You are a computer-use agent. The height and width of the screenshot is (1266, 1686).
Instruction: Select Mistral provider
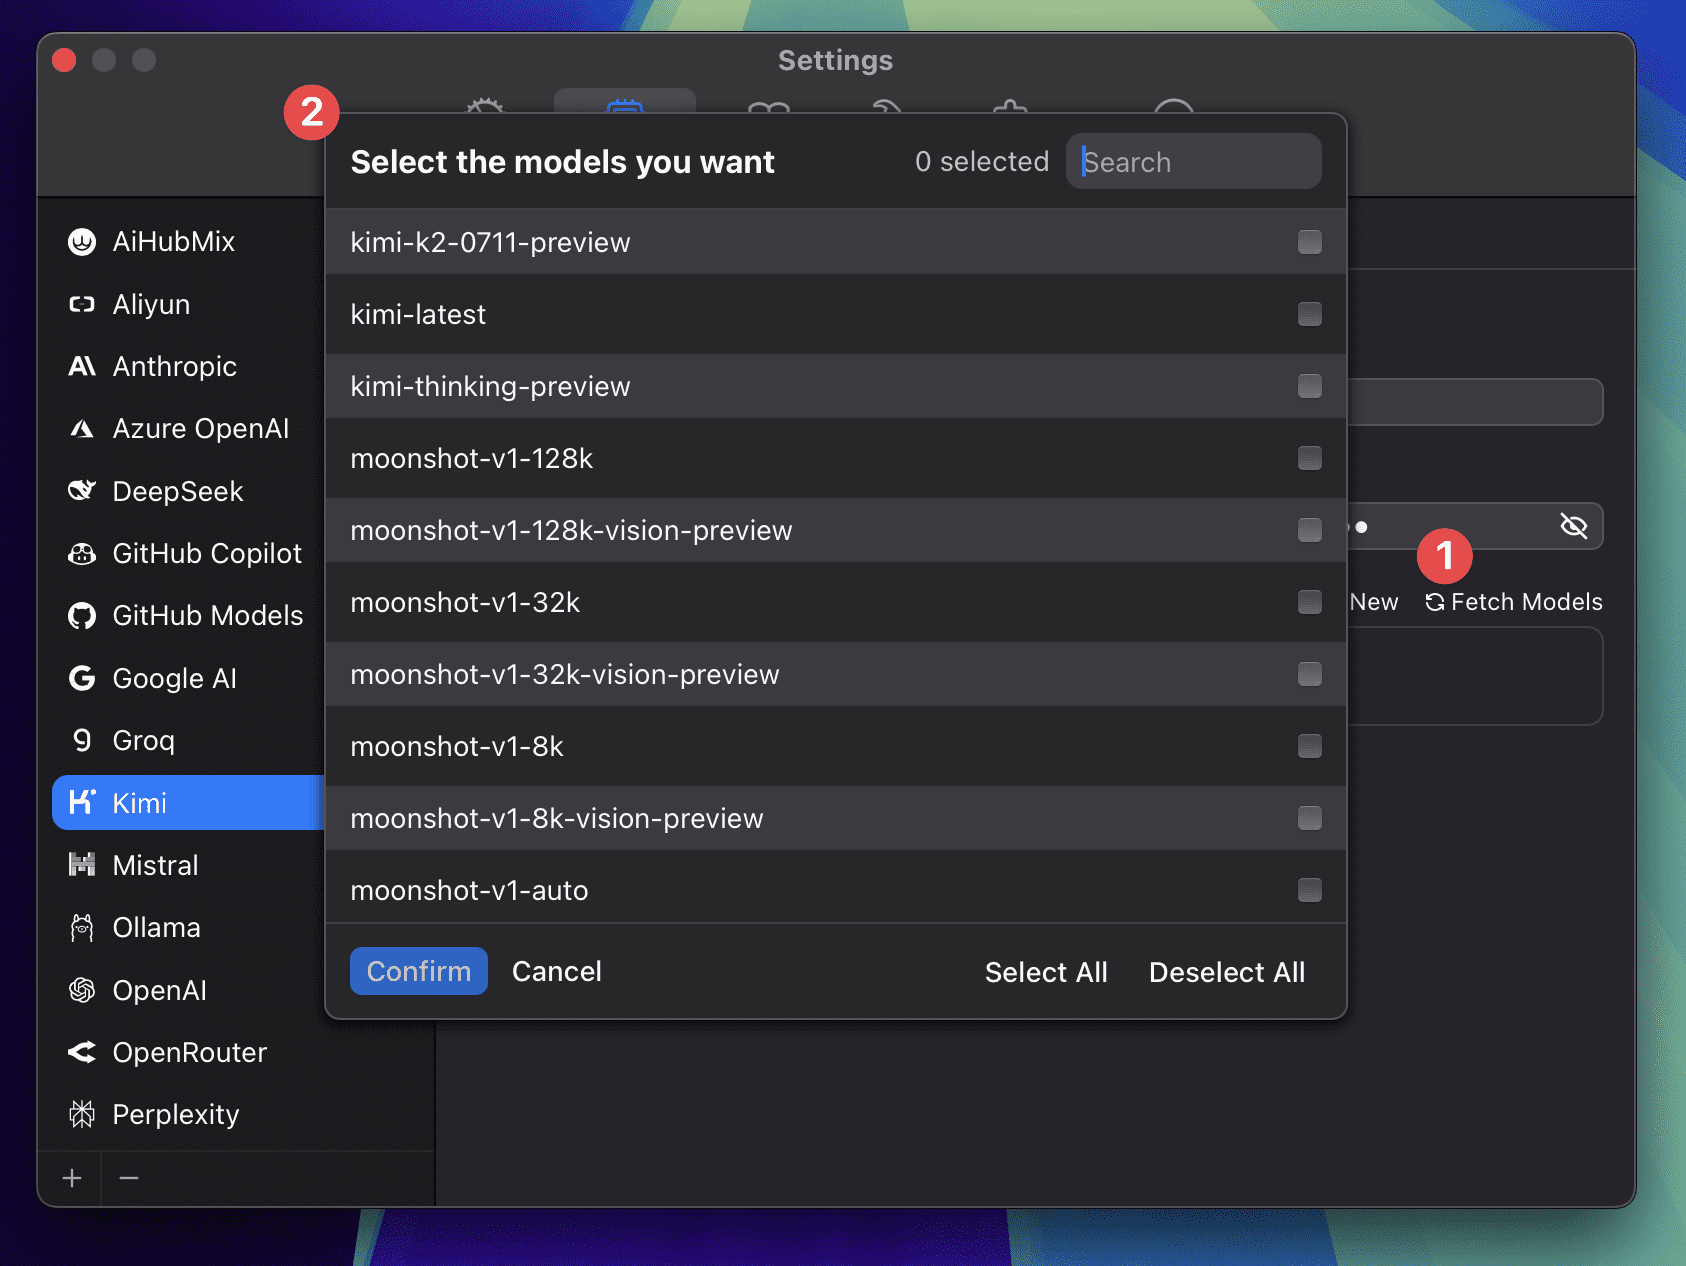pyautogui.click(x=188, y=865)
